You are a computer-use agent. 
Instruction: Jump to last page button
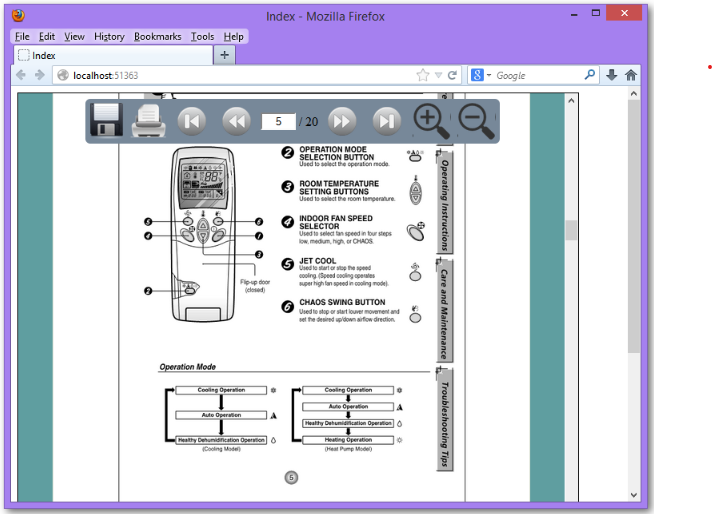point(387,121)
